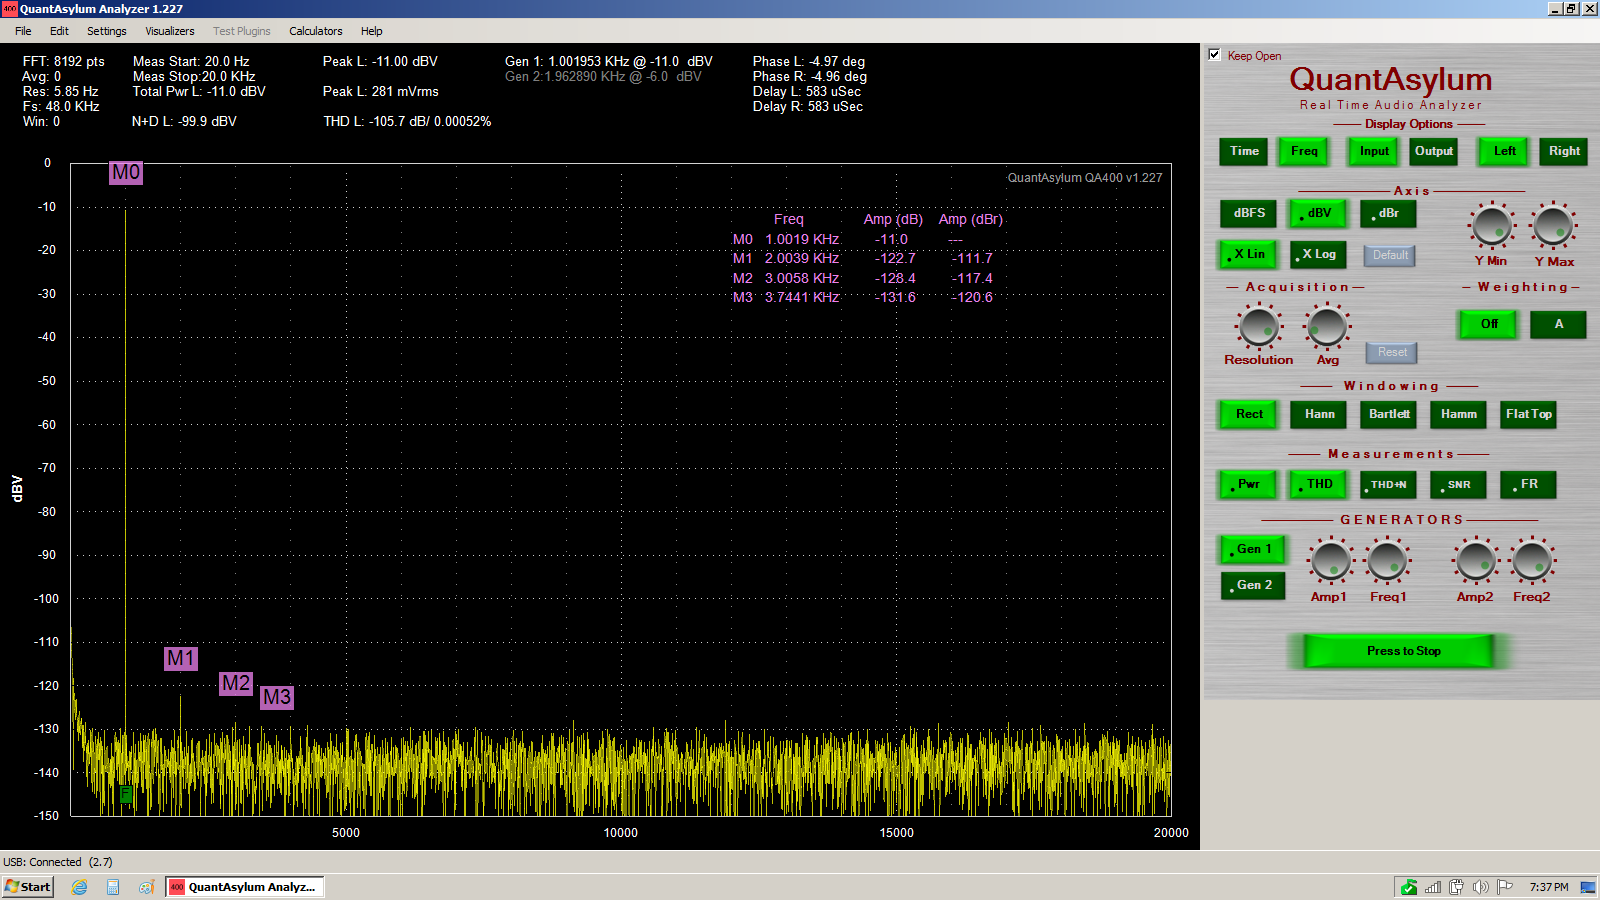The width and height of the screenshot is (1600, 900).
Task: Click the 'Peak L: 281 mVrms' readout
Action: pyautogui.click(x=381, y=91)
